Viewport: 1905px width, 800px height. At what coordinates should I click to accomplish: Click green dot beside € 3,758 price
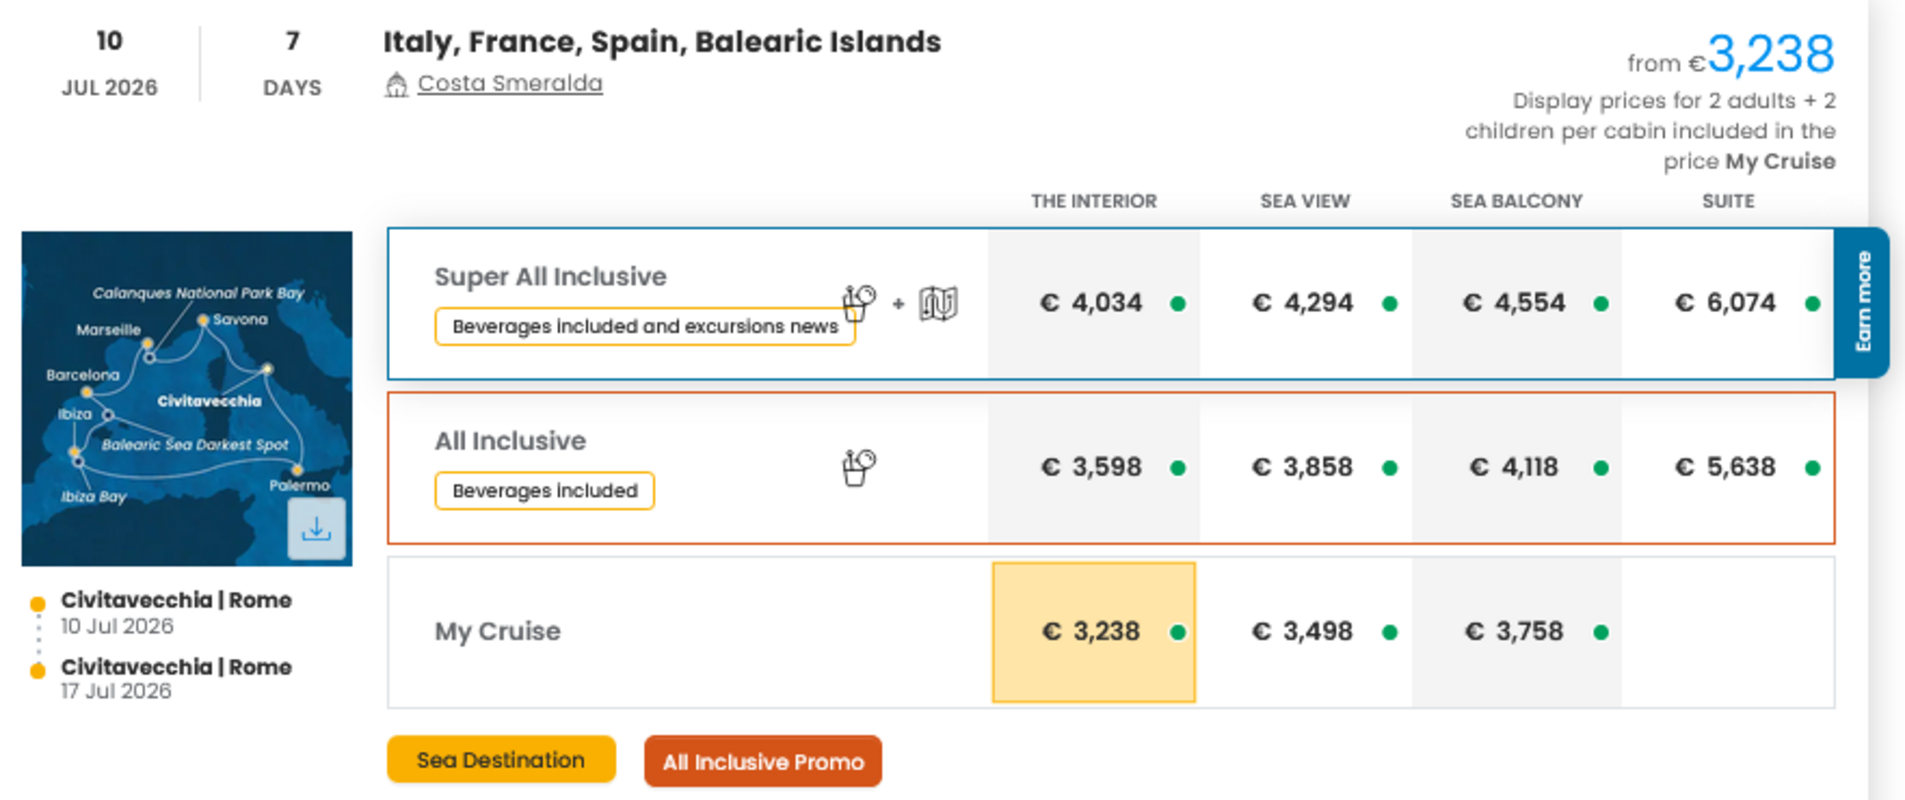(1601, 632)
